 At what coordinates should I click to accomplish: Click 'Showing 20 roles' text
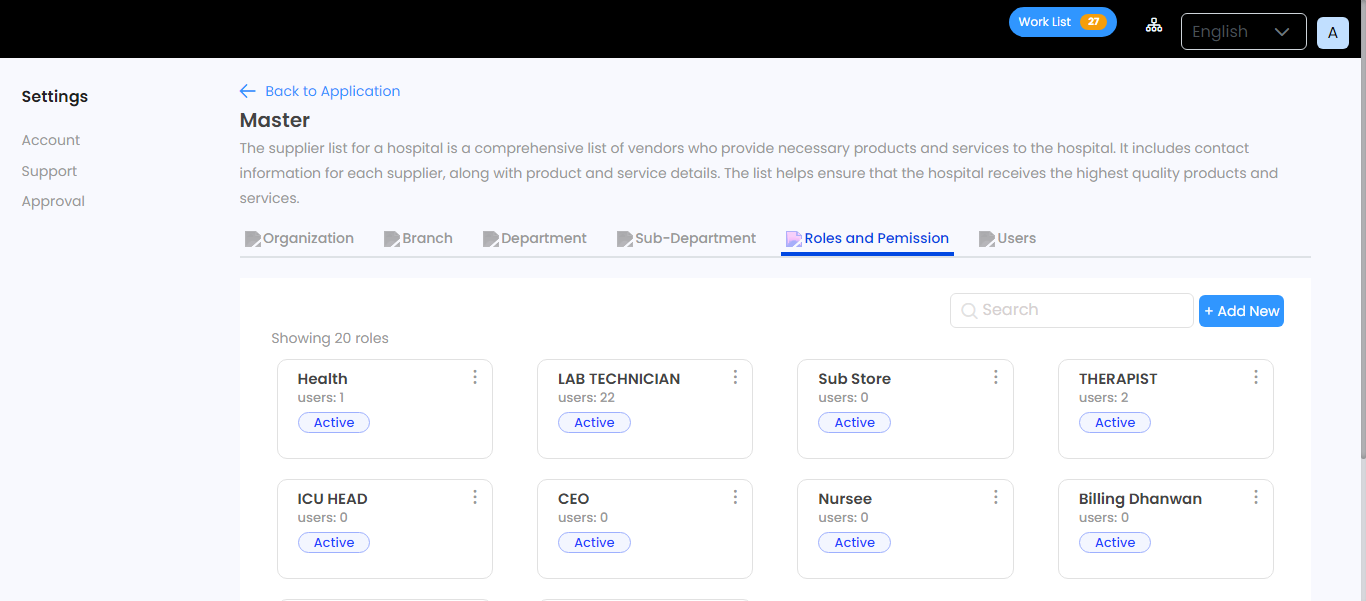(330, 338)
